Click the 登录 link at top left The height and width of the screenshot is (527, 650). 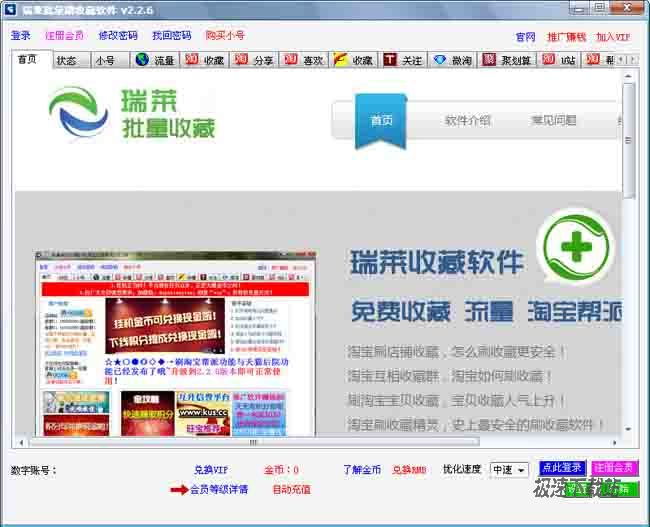21,36
